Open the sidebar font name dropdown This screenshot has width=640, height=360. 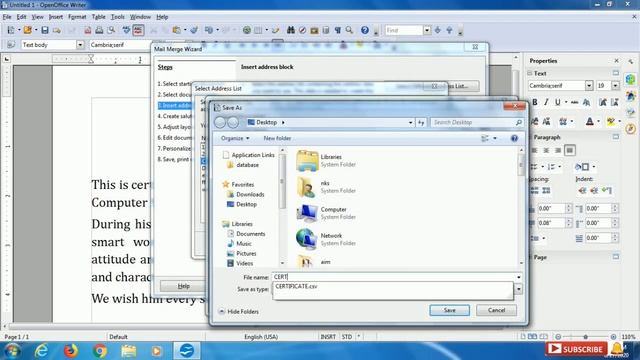point(589,86)
